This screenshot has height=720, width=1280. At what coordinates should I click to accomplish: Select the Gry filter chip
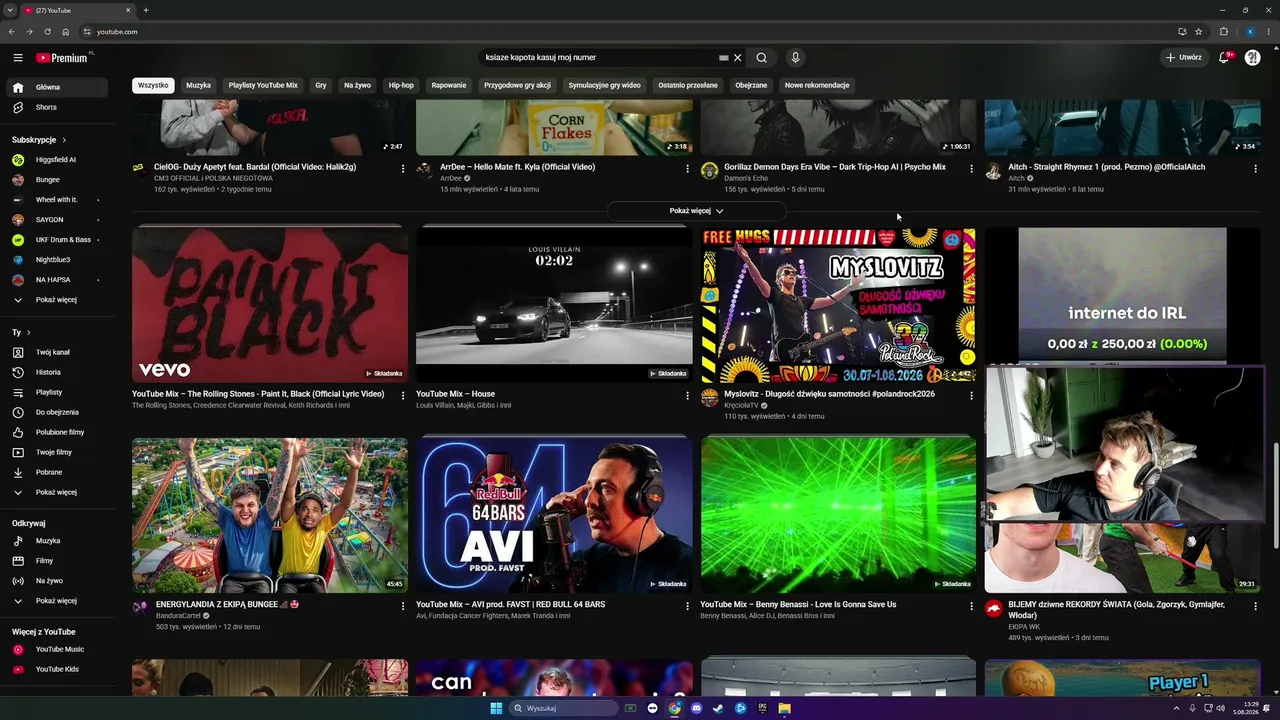click(321, 85)
